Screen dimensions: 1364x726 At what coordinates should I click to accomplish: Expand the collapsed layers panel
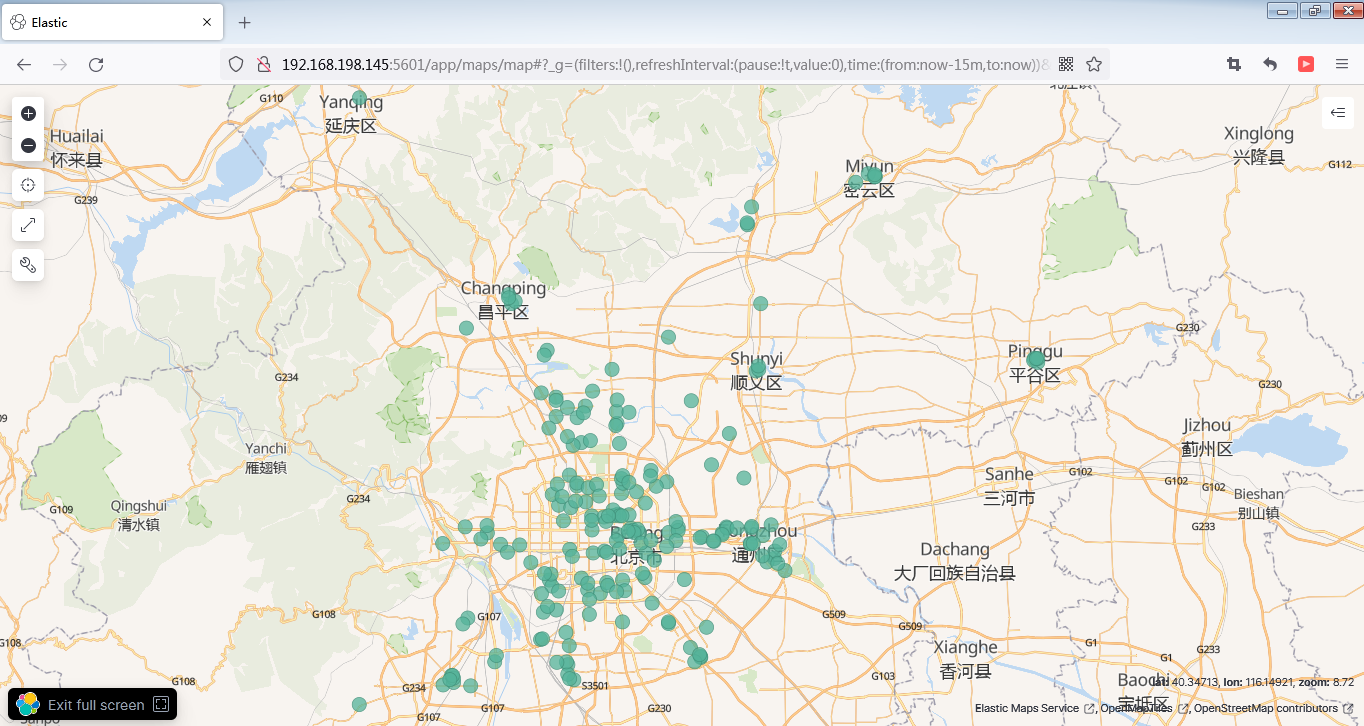(x=1338, y=113)
